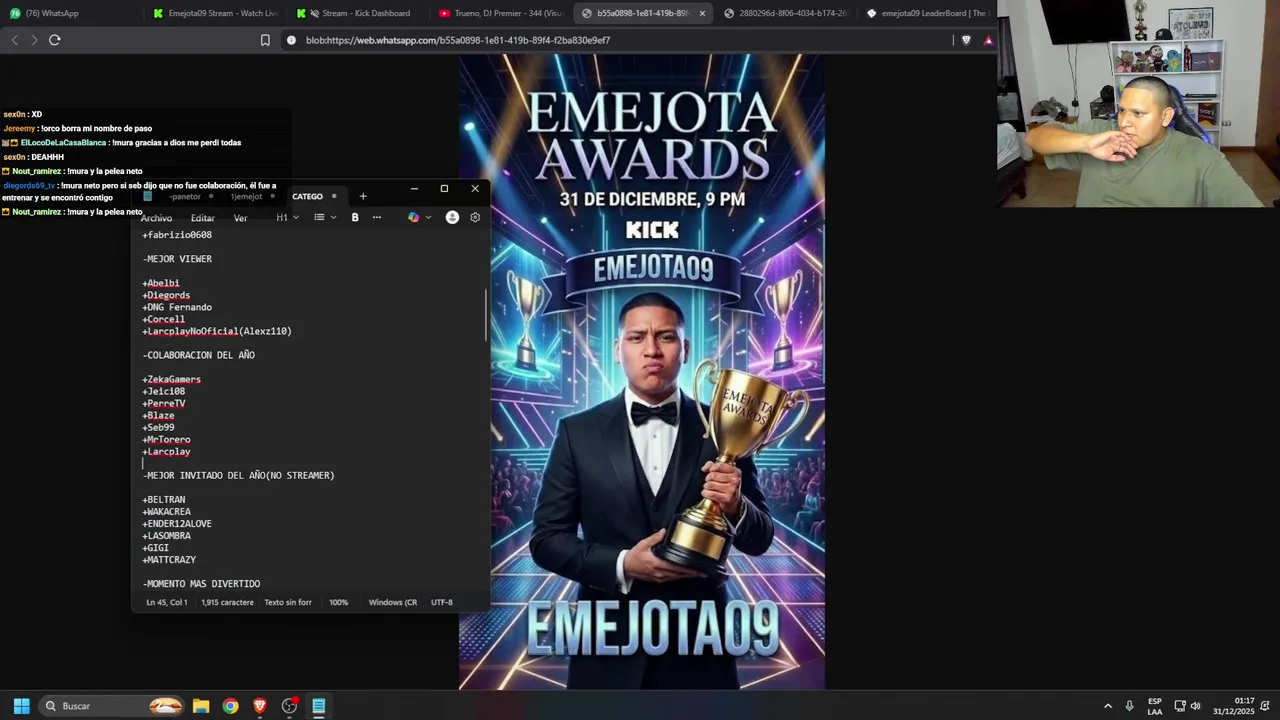Click the -MEJOR VIEWER heading text
Viewport: 1280px width, 720px height.
pos(177,259)
